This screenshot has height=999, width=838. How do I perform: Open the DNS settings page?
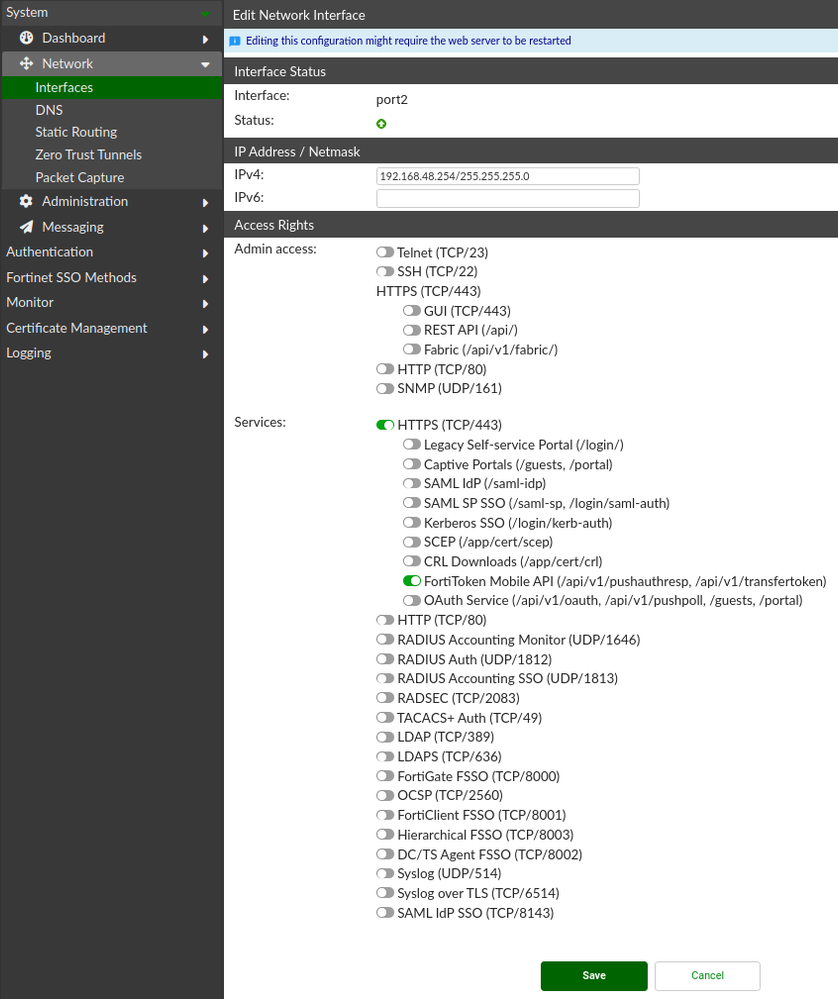(49, 110)
